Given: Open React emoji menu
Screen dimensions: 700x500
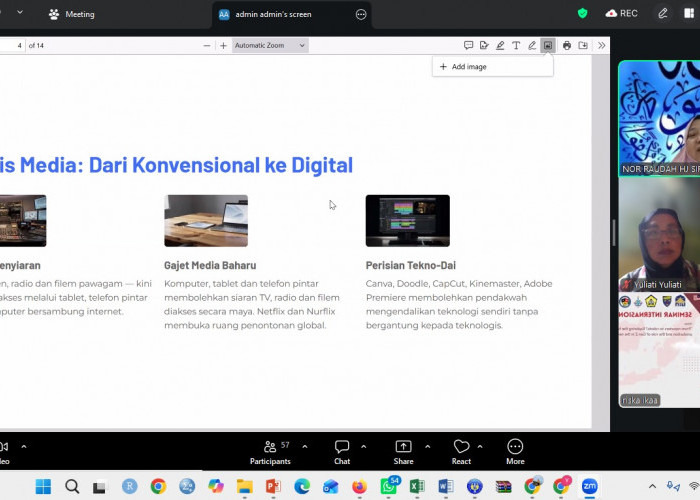Looking at the screenshot, I should (461, 452).
